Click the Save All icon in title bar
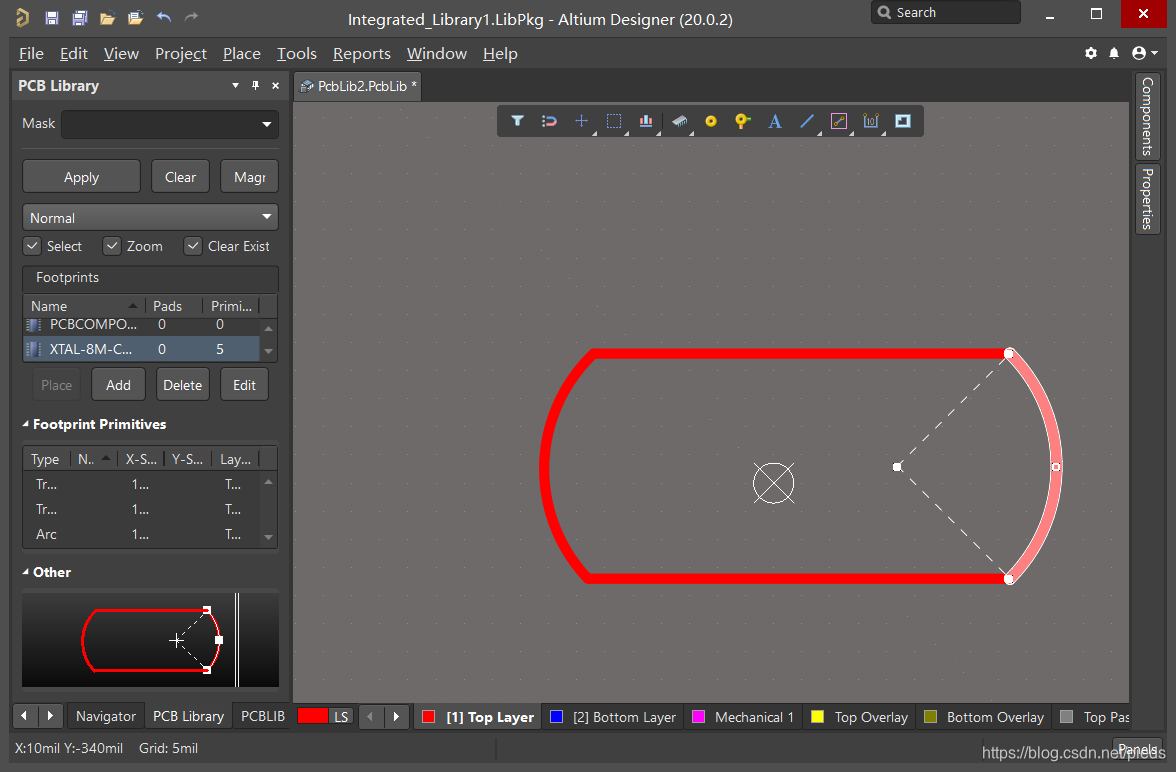Image resolution: width=1176 pixels, height=772 pixels. (x=79, y=18)
